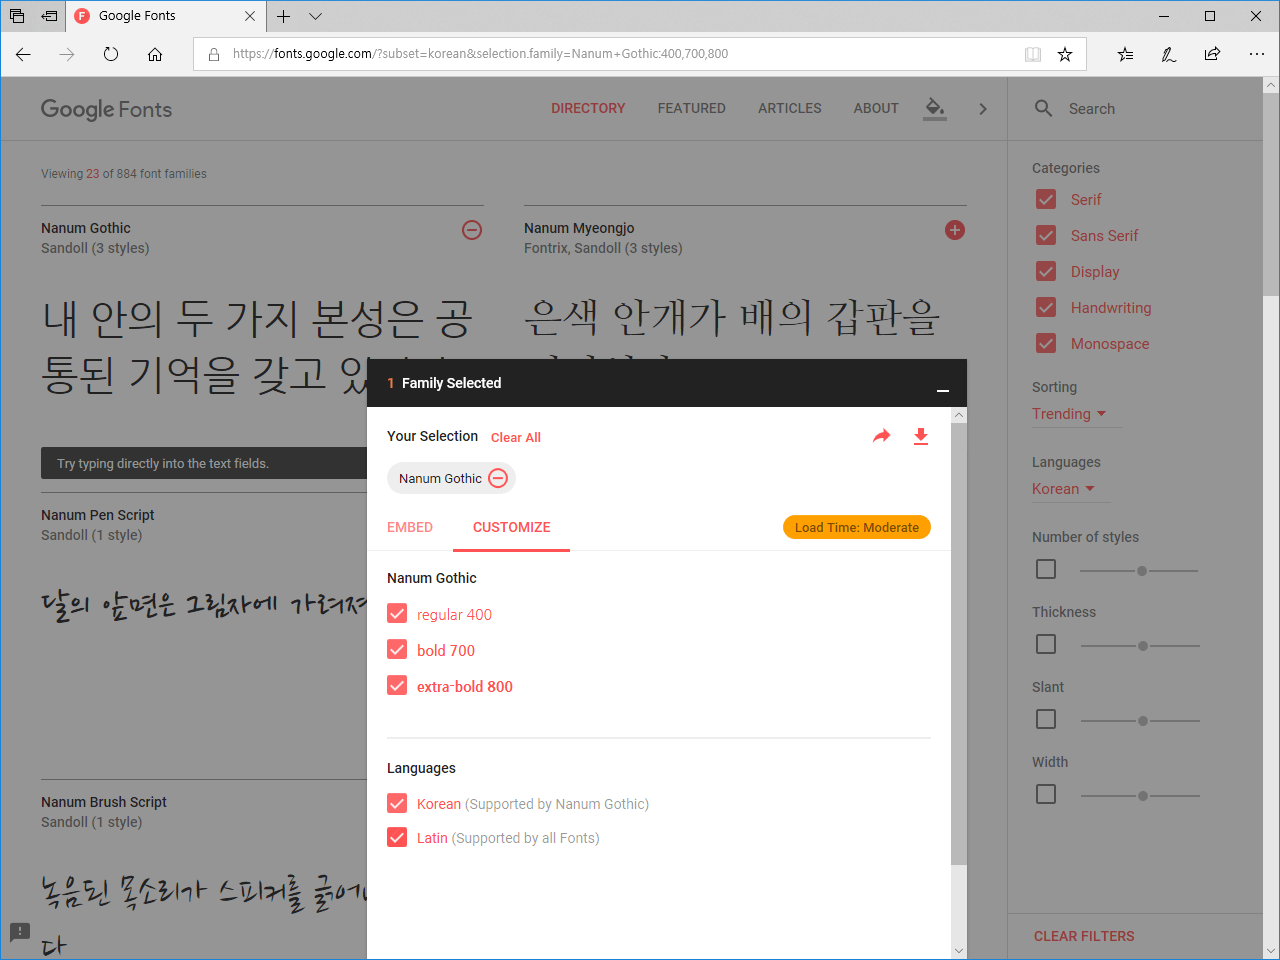1280x960 pixels.
Task: Close the Google Fonts tab
Action: [x=250, y=16]
